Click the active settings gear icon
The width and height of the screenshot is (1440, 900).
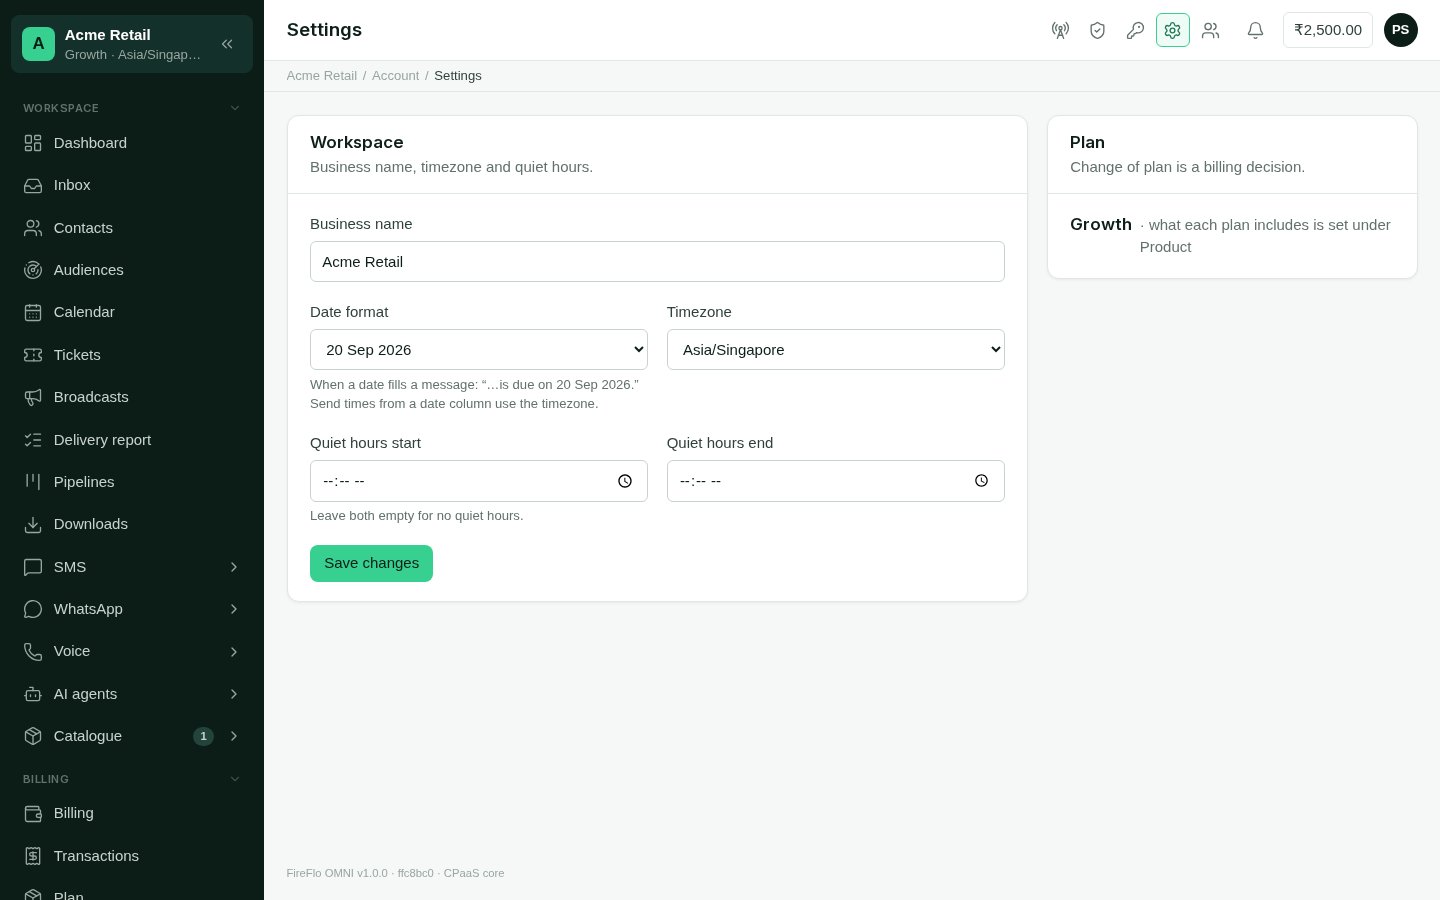1173,30
